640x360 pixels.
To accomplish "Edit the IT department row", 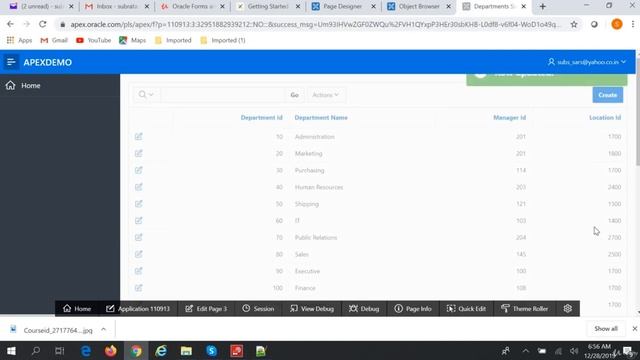I will pos(139,220).
